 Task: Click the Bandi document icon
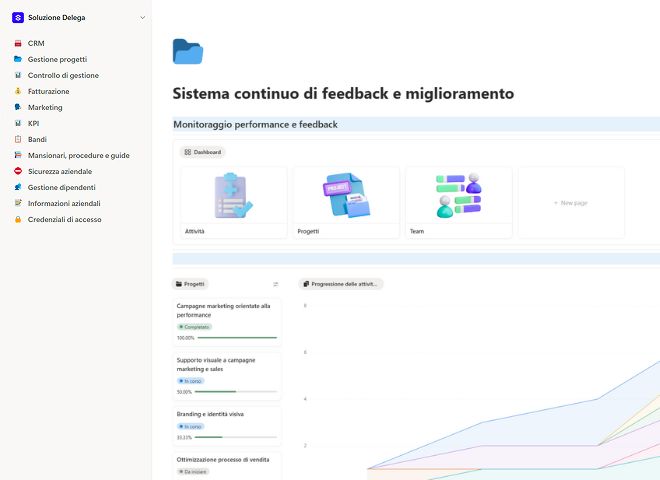pos(18,139)
